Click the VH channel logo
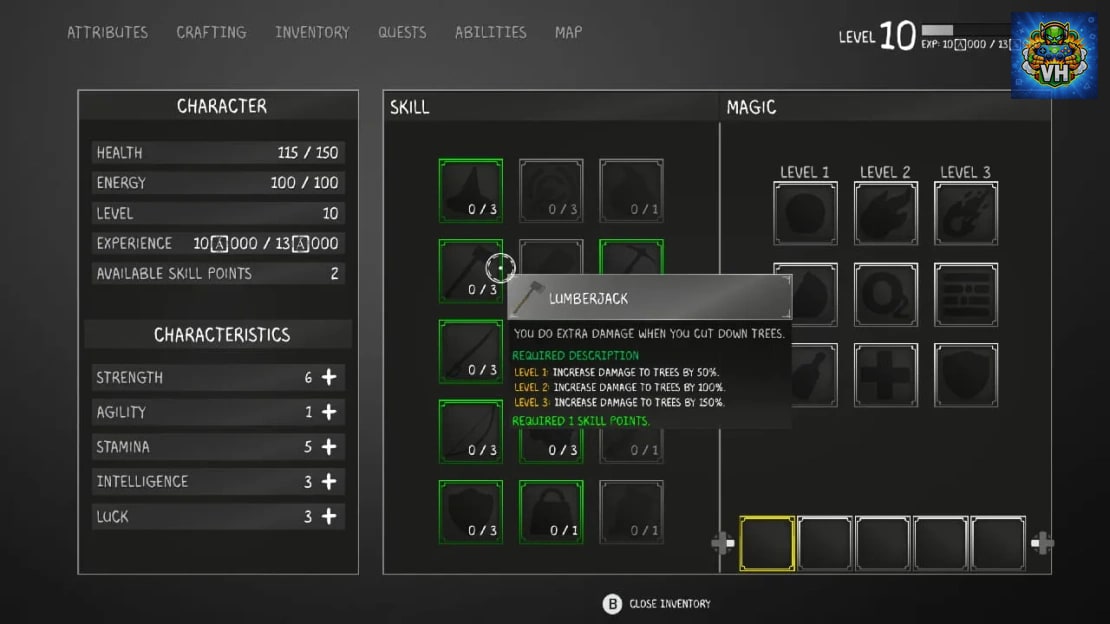 point(1054,55)
